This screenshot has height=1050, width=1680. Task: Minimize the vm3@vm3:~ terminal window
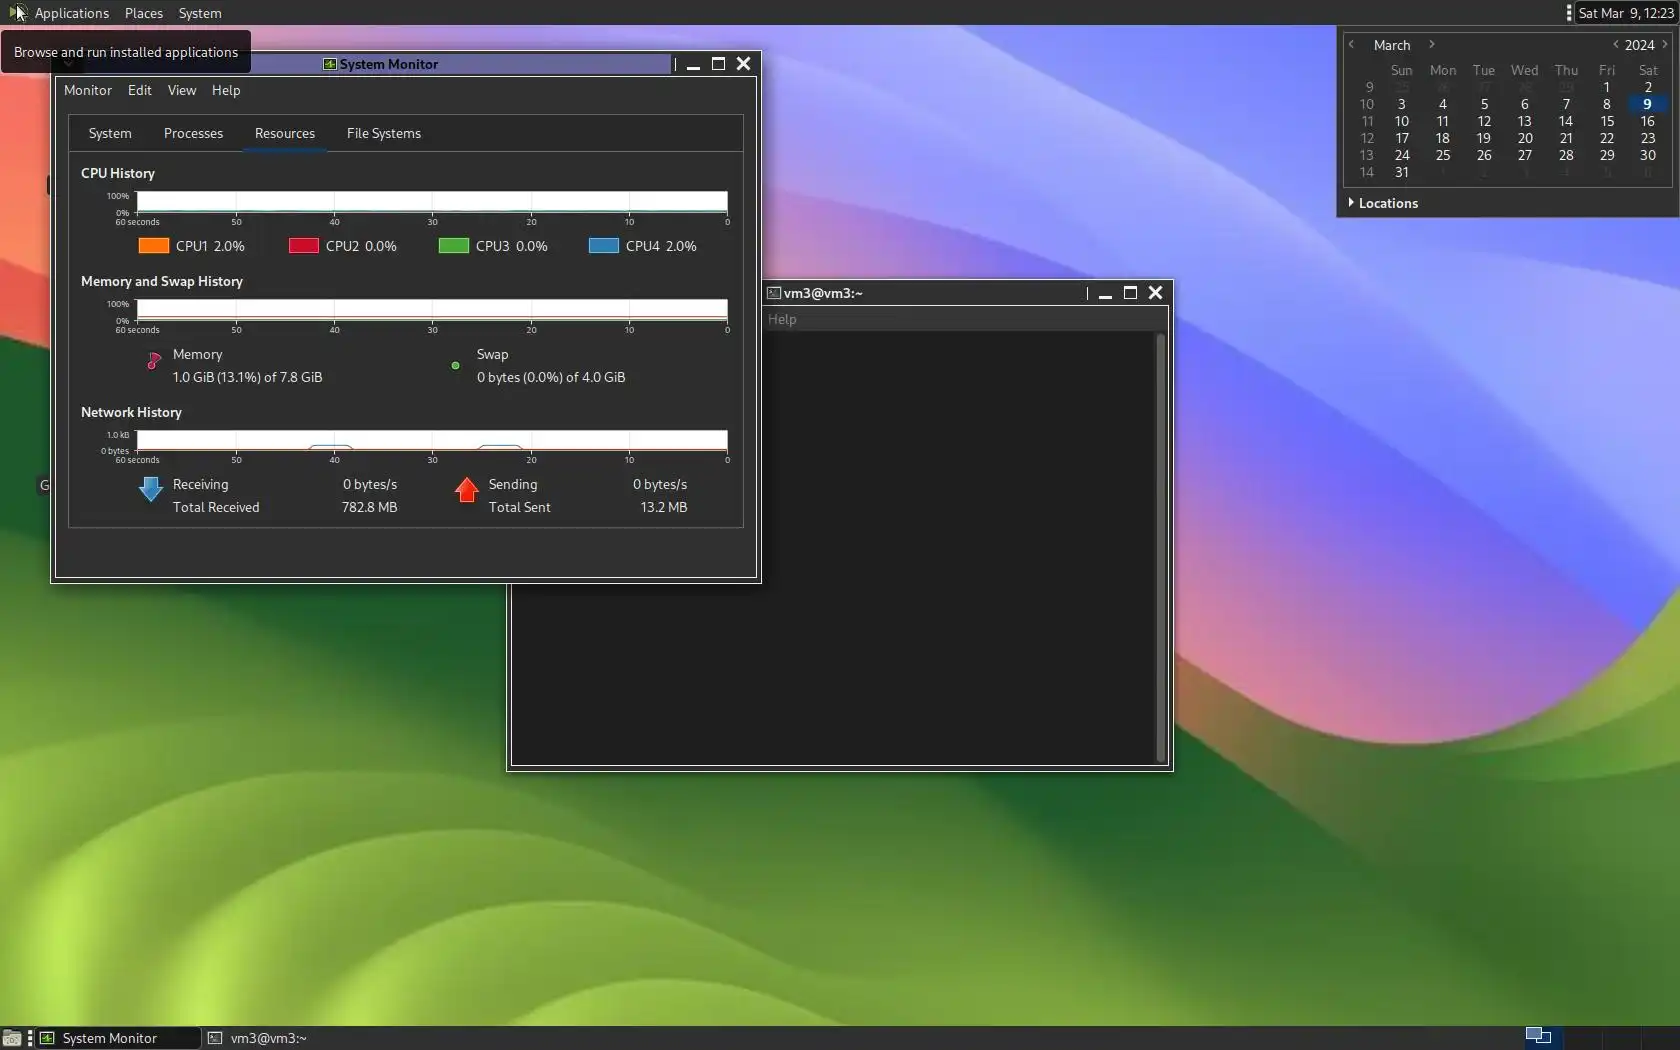[x=1105, y=293]
